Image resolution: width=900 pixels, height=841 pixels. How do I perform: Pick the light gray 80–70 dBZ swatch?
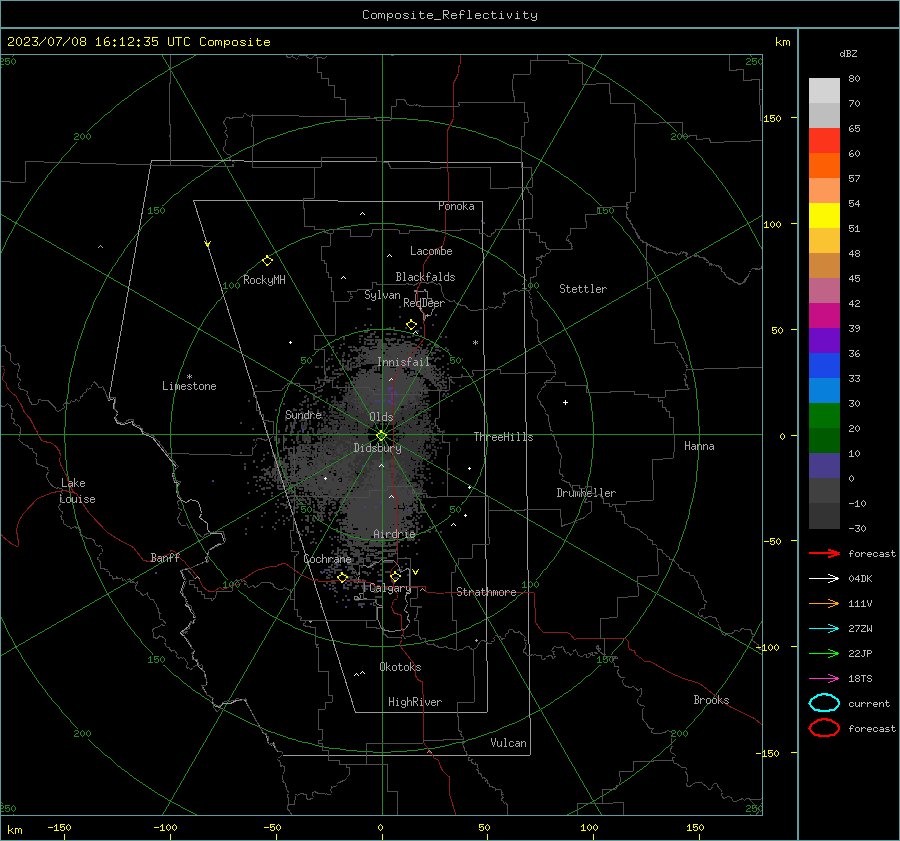[824, 90]
